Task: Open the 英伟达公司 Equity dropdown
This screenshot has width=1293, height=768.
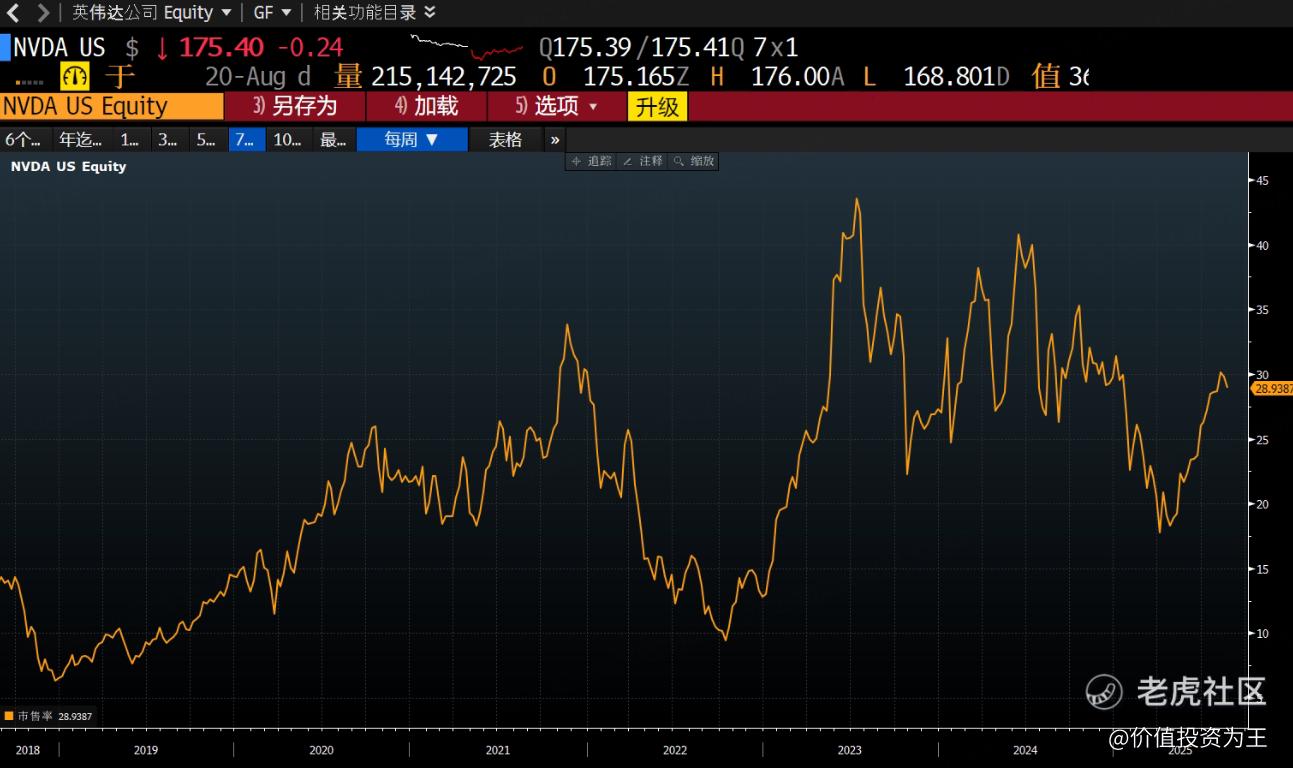Action: (x=152, y=13)
